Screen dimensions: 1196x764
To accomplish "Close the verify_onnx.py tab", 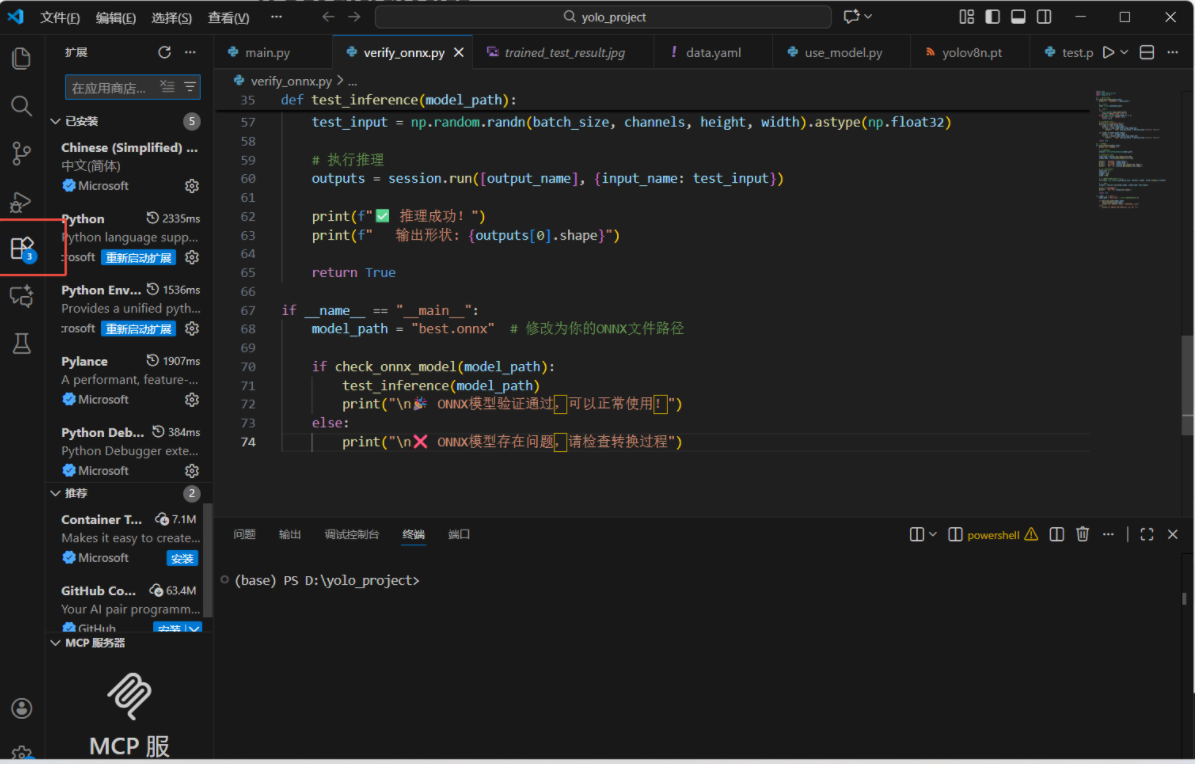I will pyautogui.click(x=458, y=53).
